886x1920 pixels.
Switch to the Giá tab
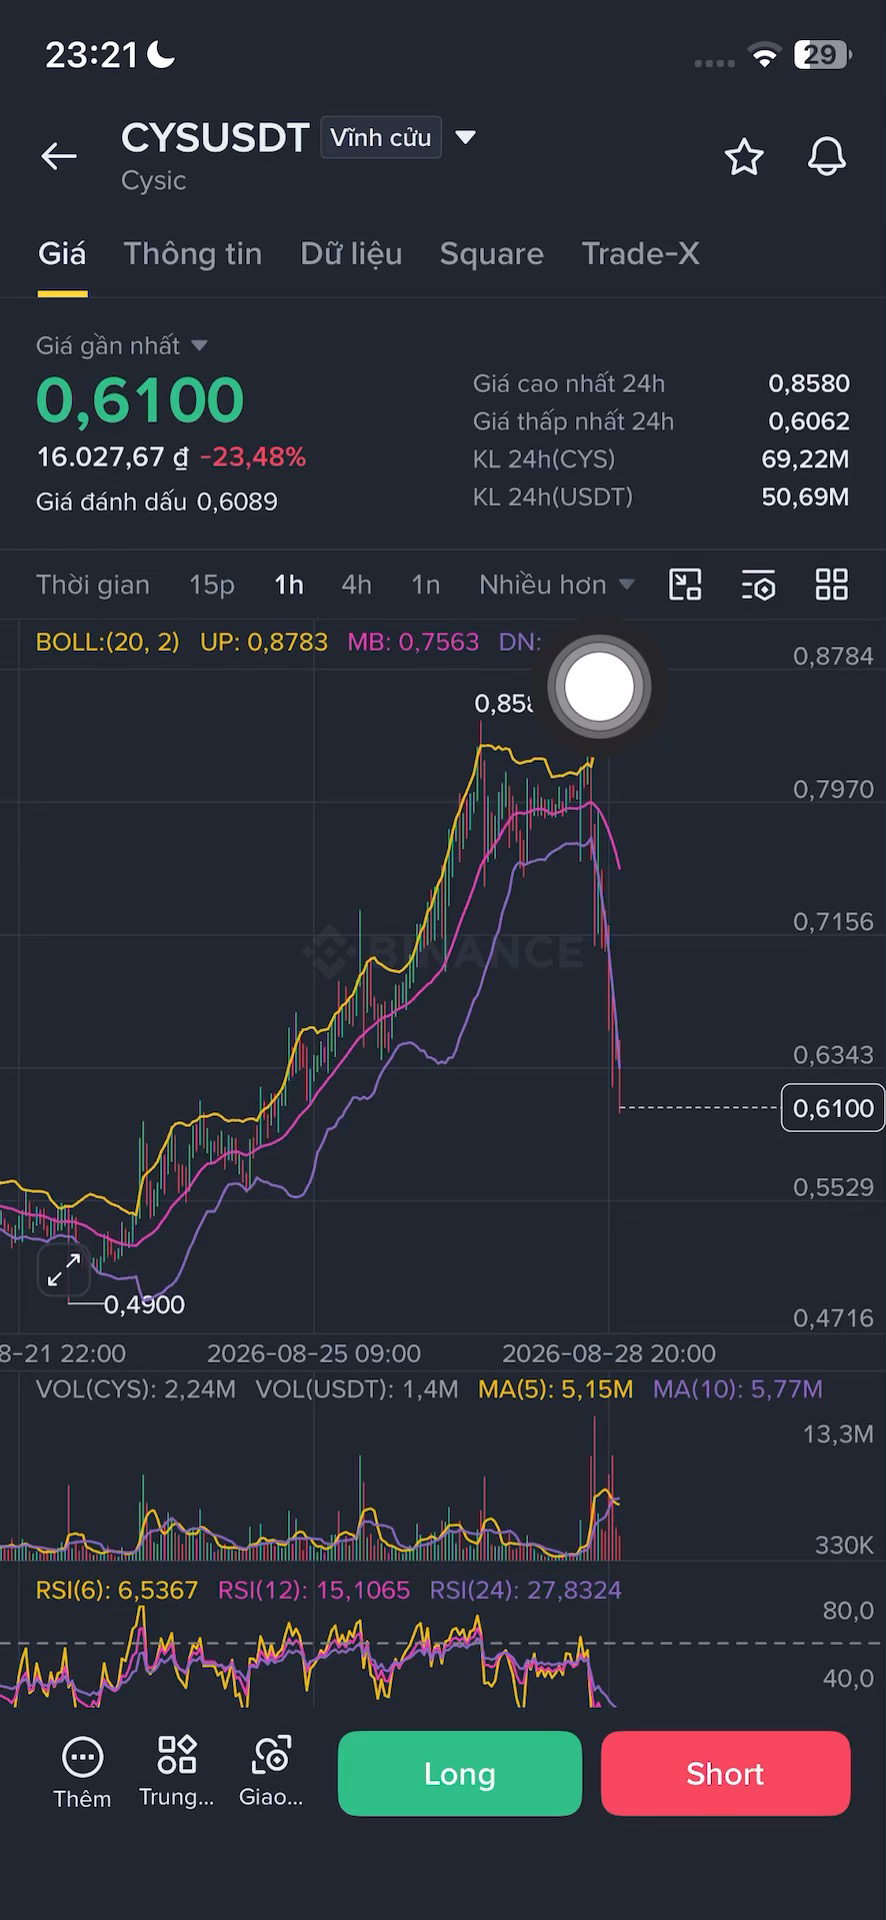click(x=62, y=254)
